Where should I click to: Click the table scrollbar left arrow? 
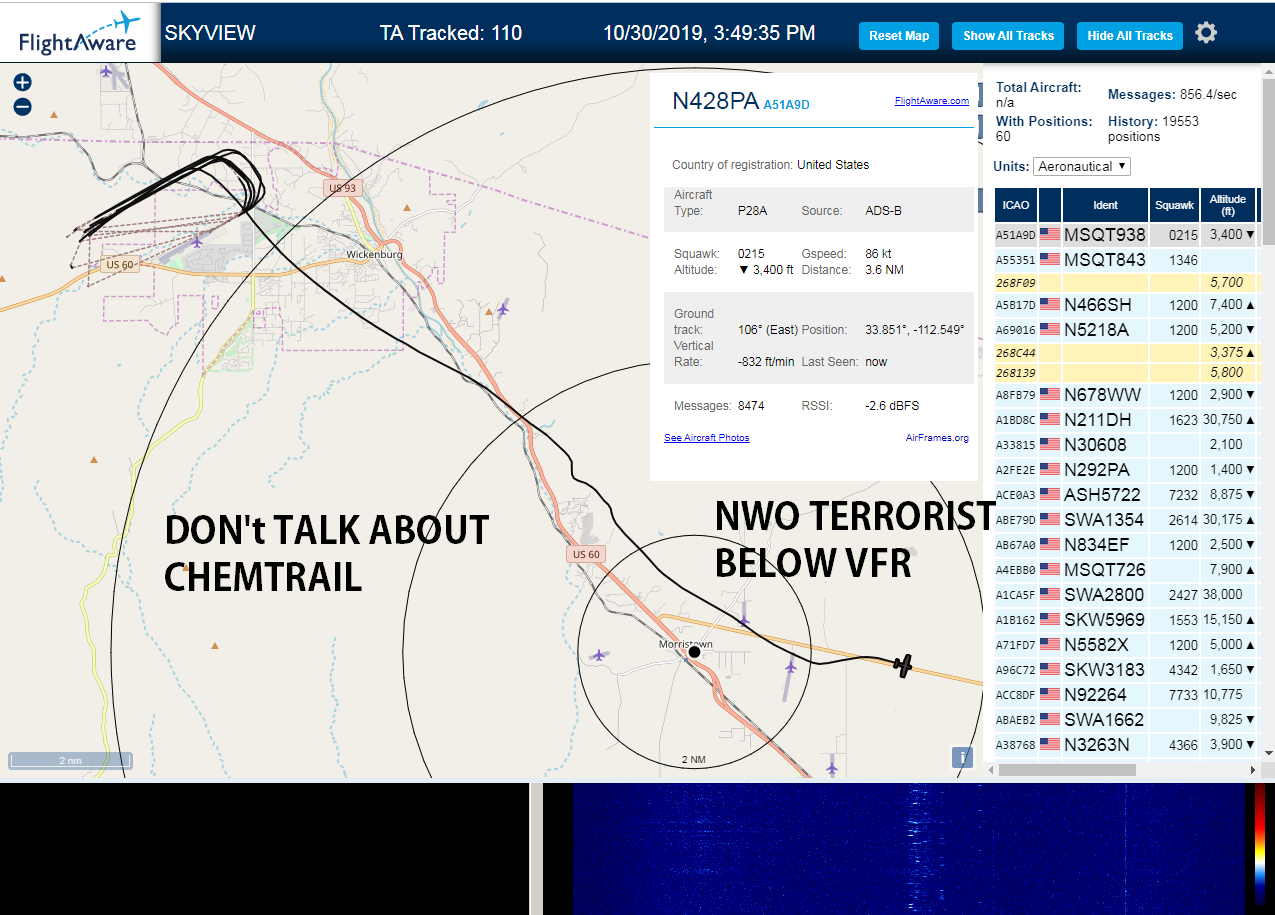pos(990,770)
